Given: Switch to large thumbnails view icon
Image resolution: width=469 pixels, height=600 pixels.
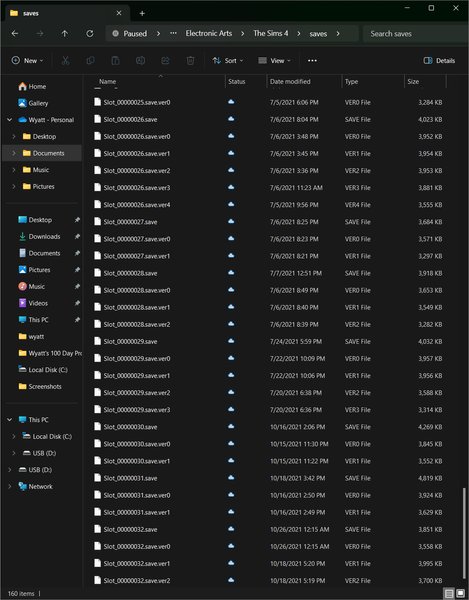Looking at the screenshot, I should pos(461,593).
